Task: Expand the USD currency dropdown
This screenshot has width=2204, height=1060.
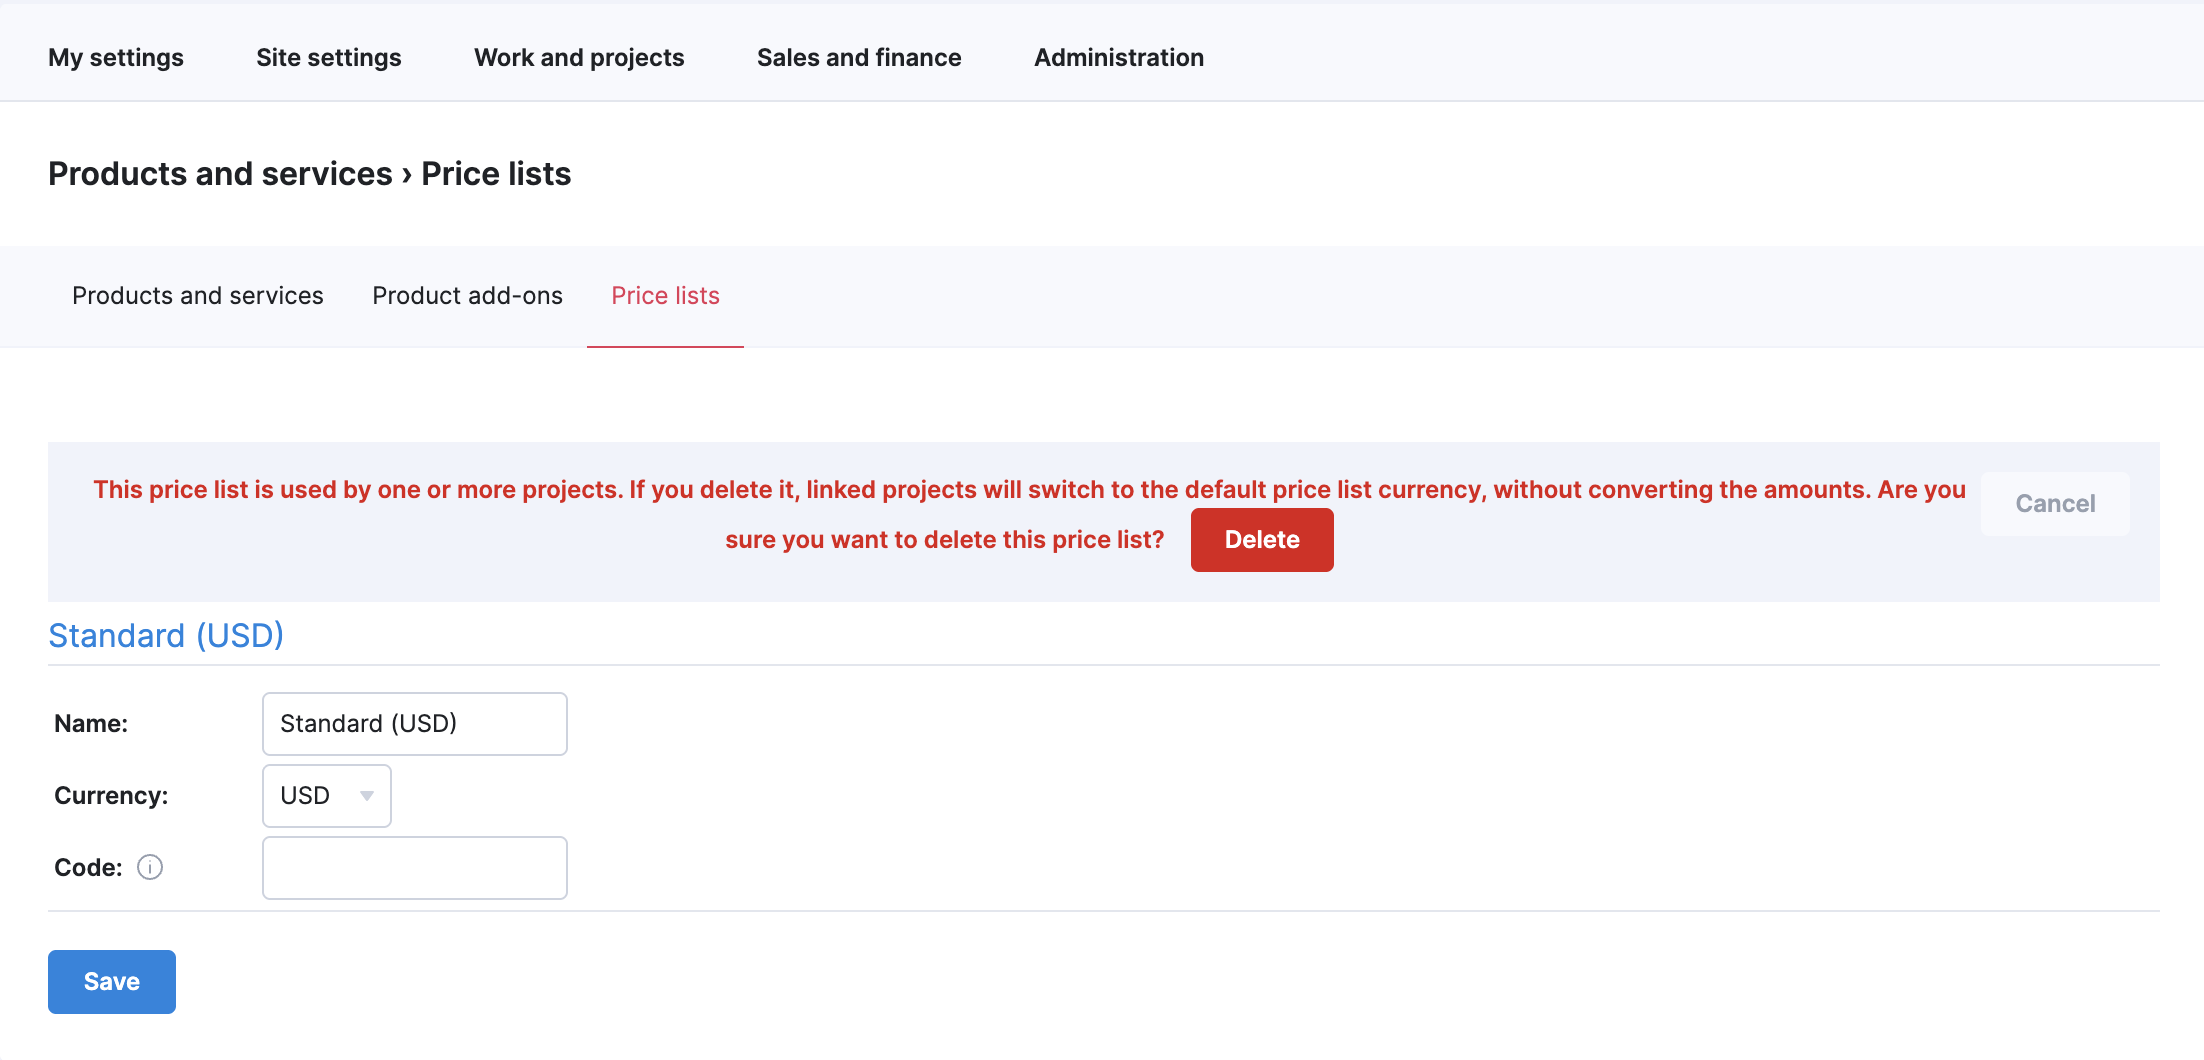Action: pos(326,796)
